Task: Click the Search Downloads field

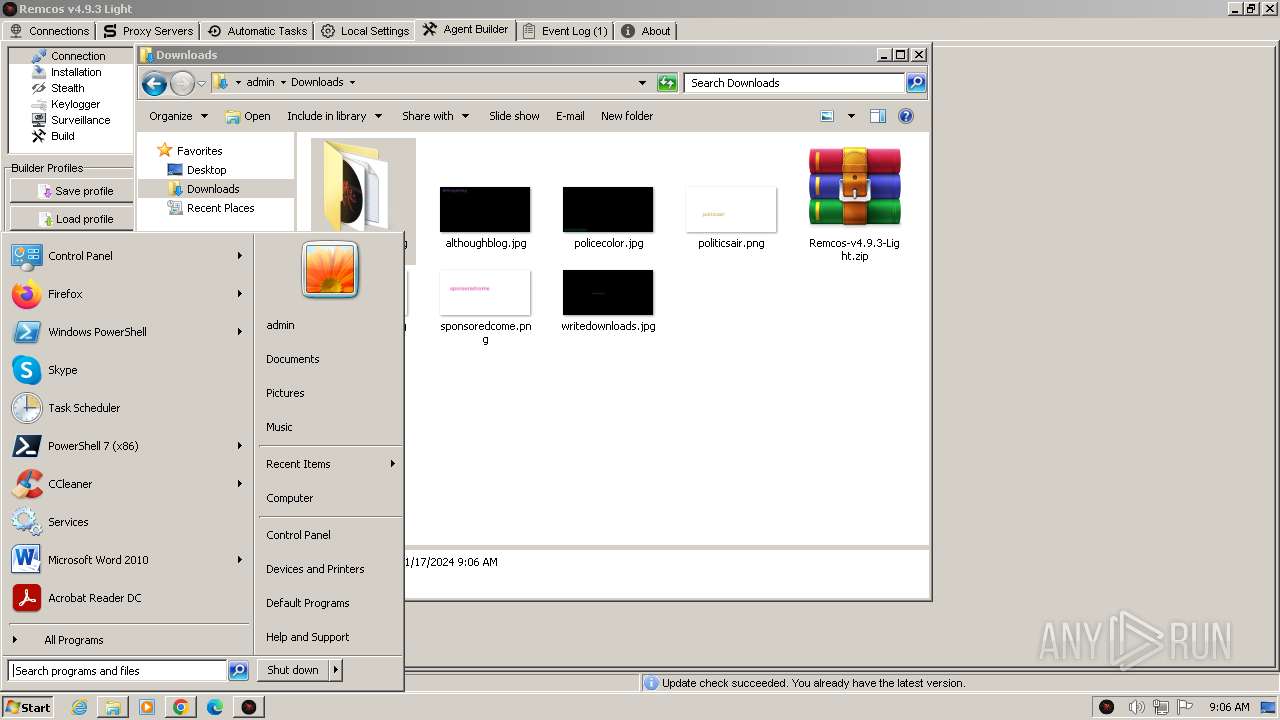Action: (x=795, y=83)
